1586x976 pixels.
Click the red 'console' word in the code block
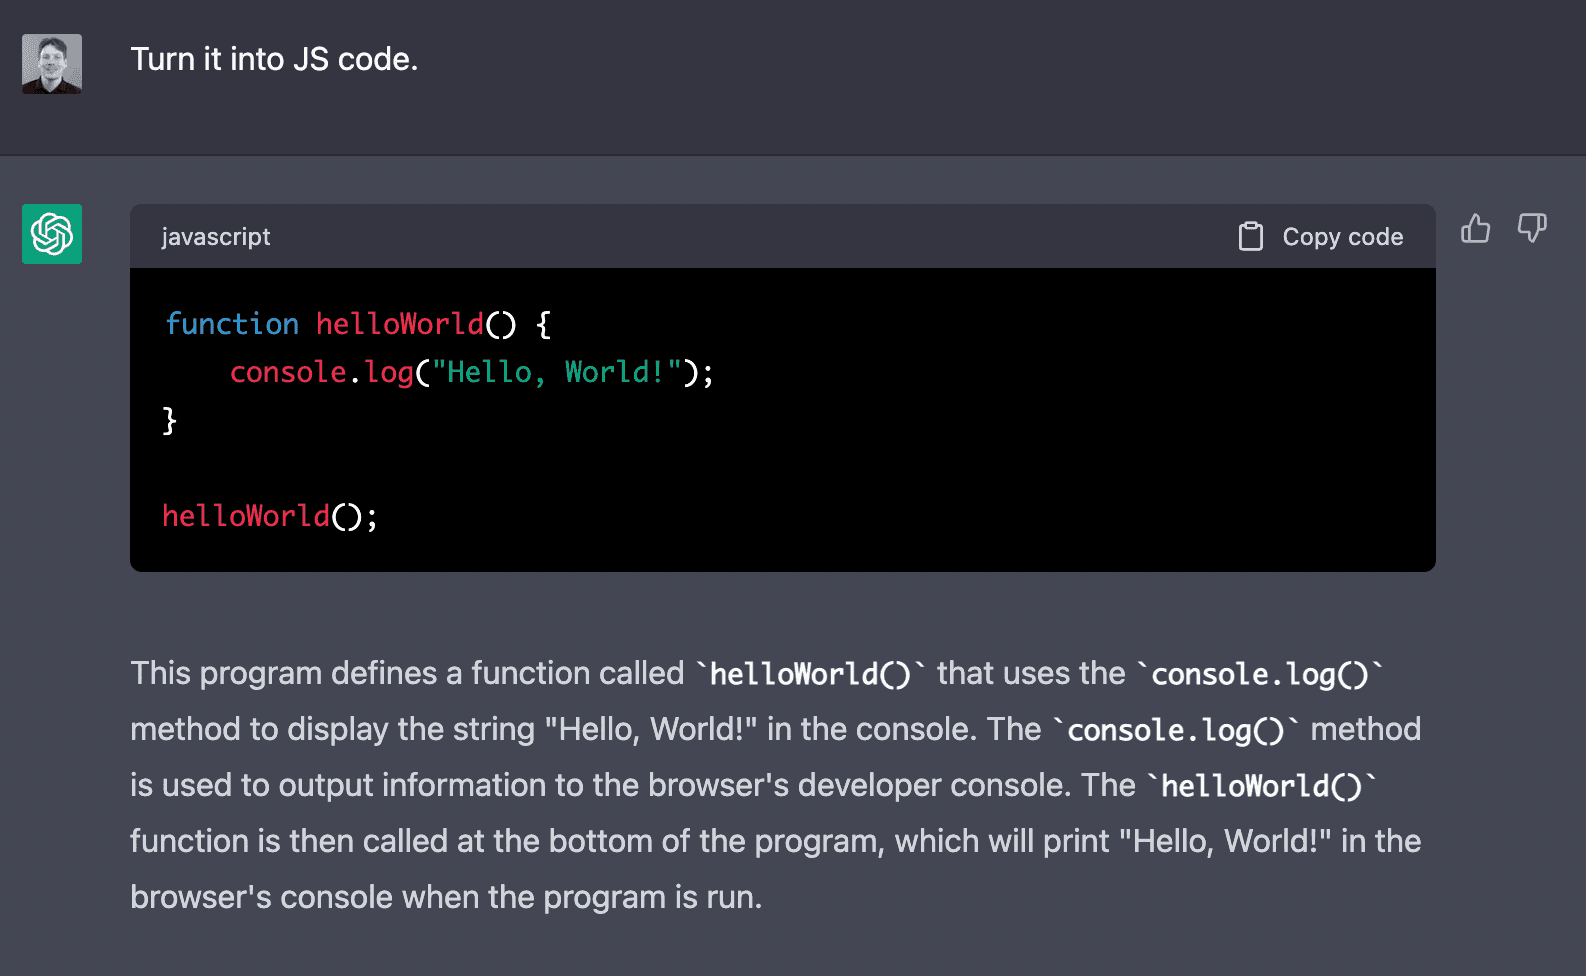point(288,372)
